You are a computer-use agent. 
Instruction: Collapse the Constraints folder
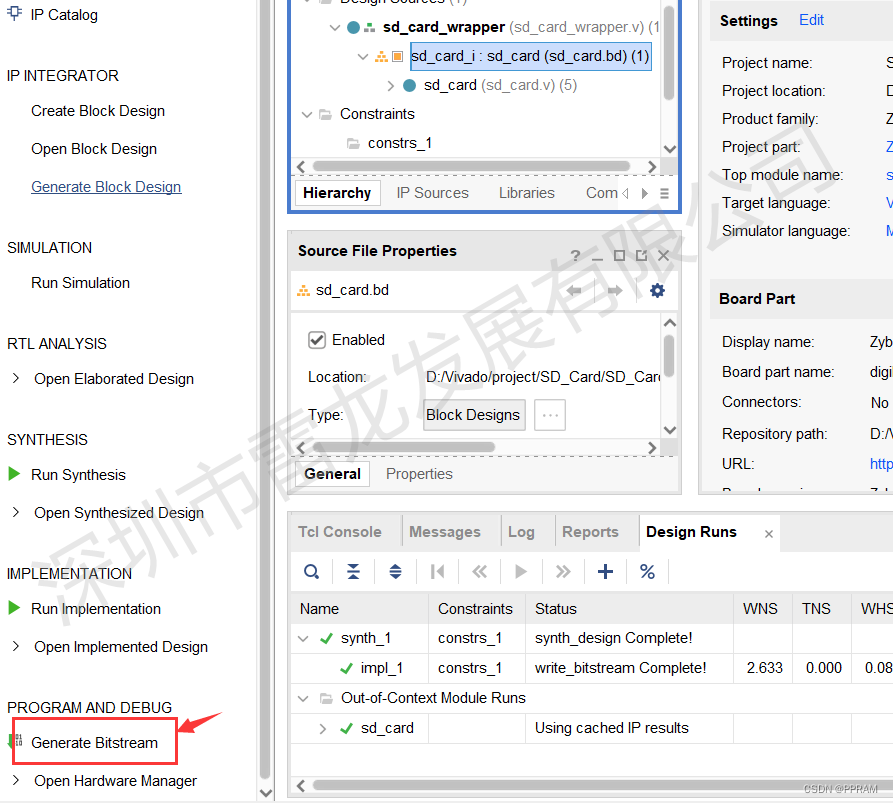(x=307, y=114)
